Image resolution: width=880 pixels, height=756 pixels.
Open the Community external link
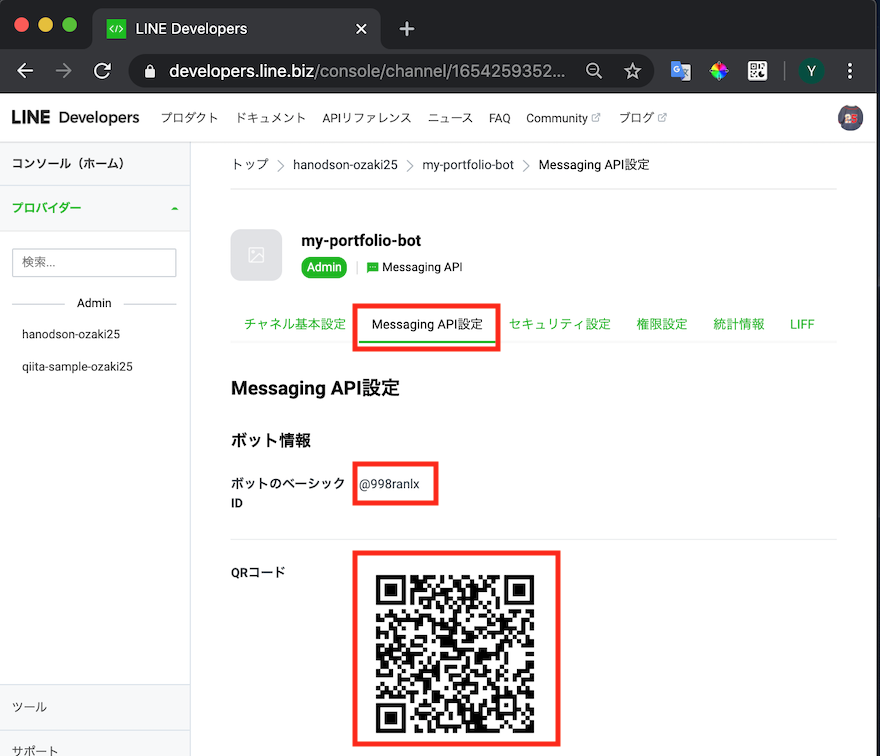tap(563, 118)
